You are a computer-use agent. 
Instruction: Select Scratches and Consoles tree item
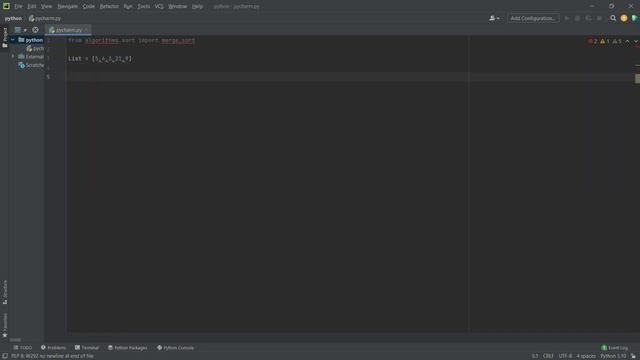click(31, 65)
